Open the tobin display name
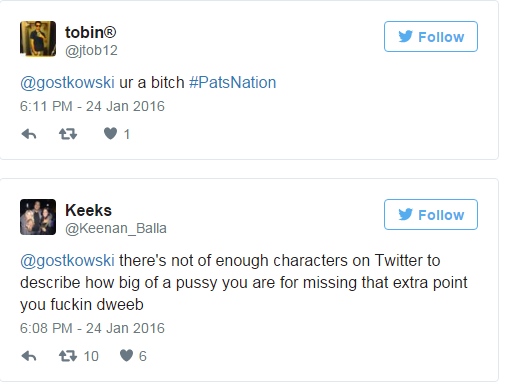This screenshot has height=388, width=507. click(91, 33)
